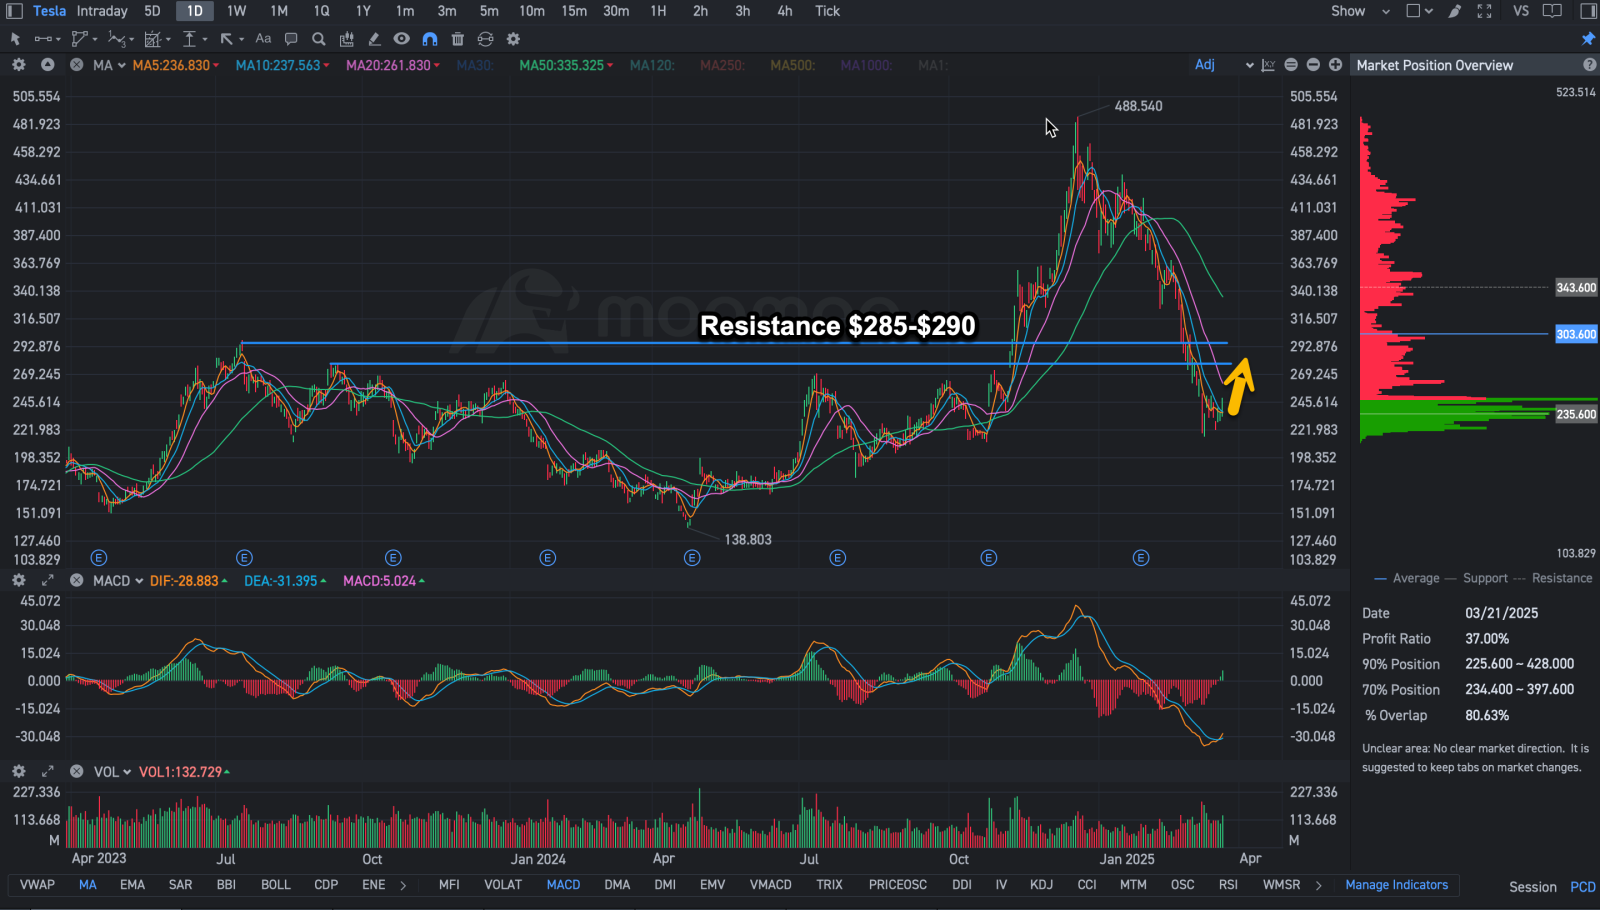Open the magnifier zoom tool
Image resolution: width=1600 pixels, height=910 pixels.
click(x=318, y=39)
